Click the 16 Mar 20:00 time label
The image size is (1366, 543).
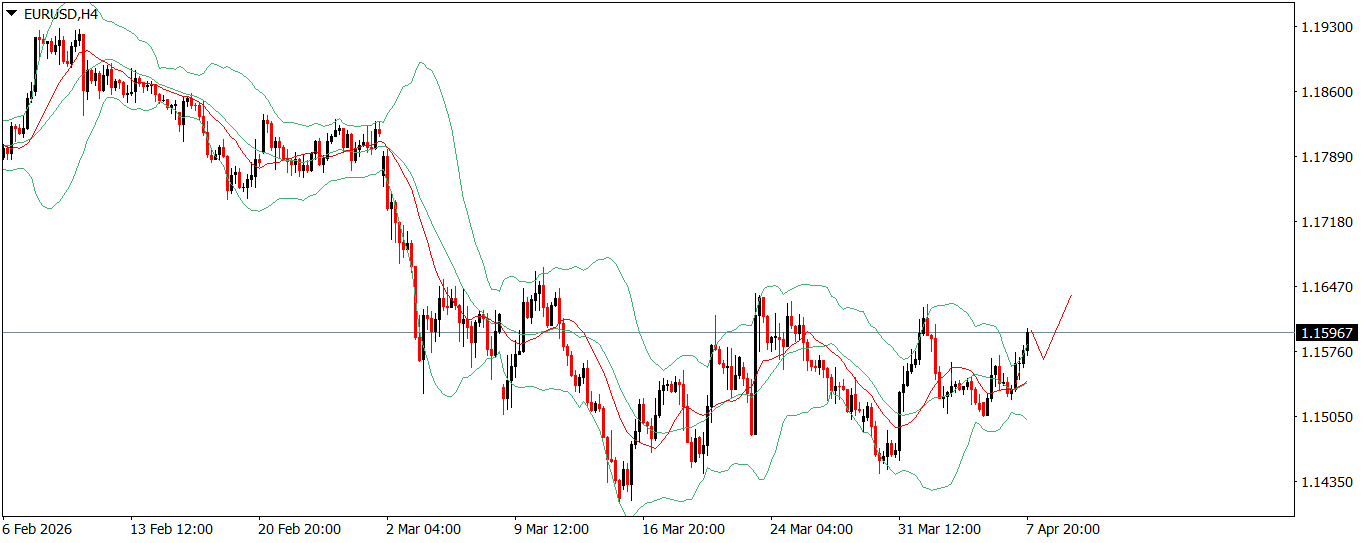684,529
